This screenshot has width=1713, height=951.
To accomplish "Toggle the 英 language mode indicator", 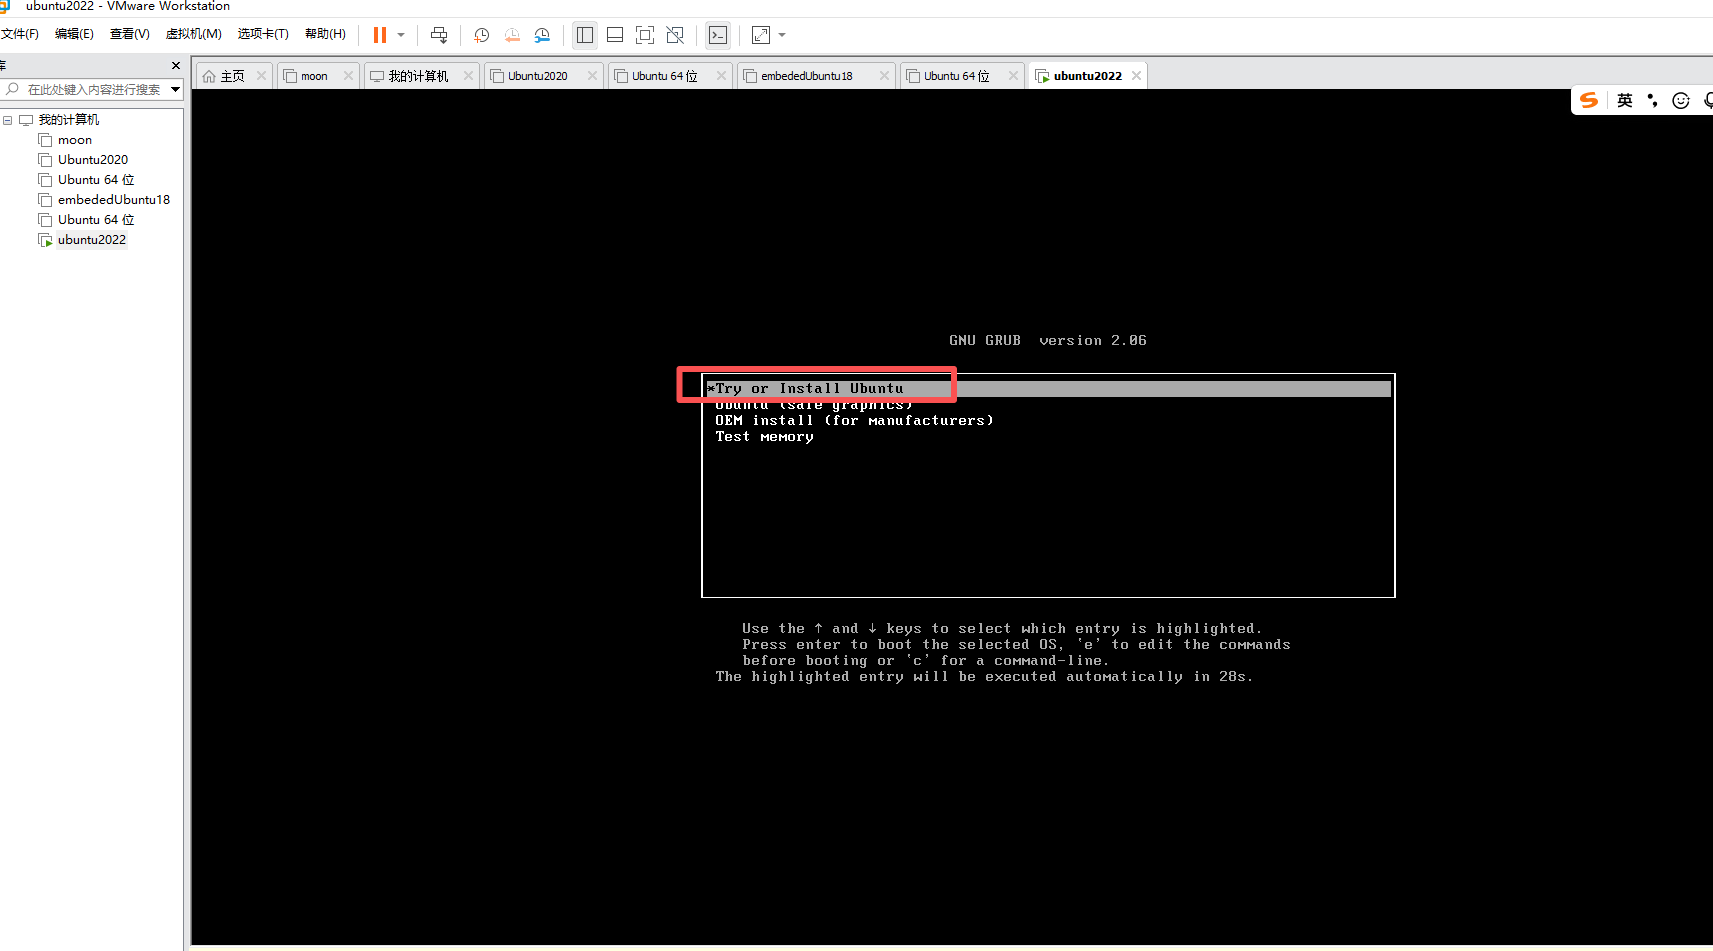I will coord(1625,100).
